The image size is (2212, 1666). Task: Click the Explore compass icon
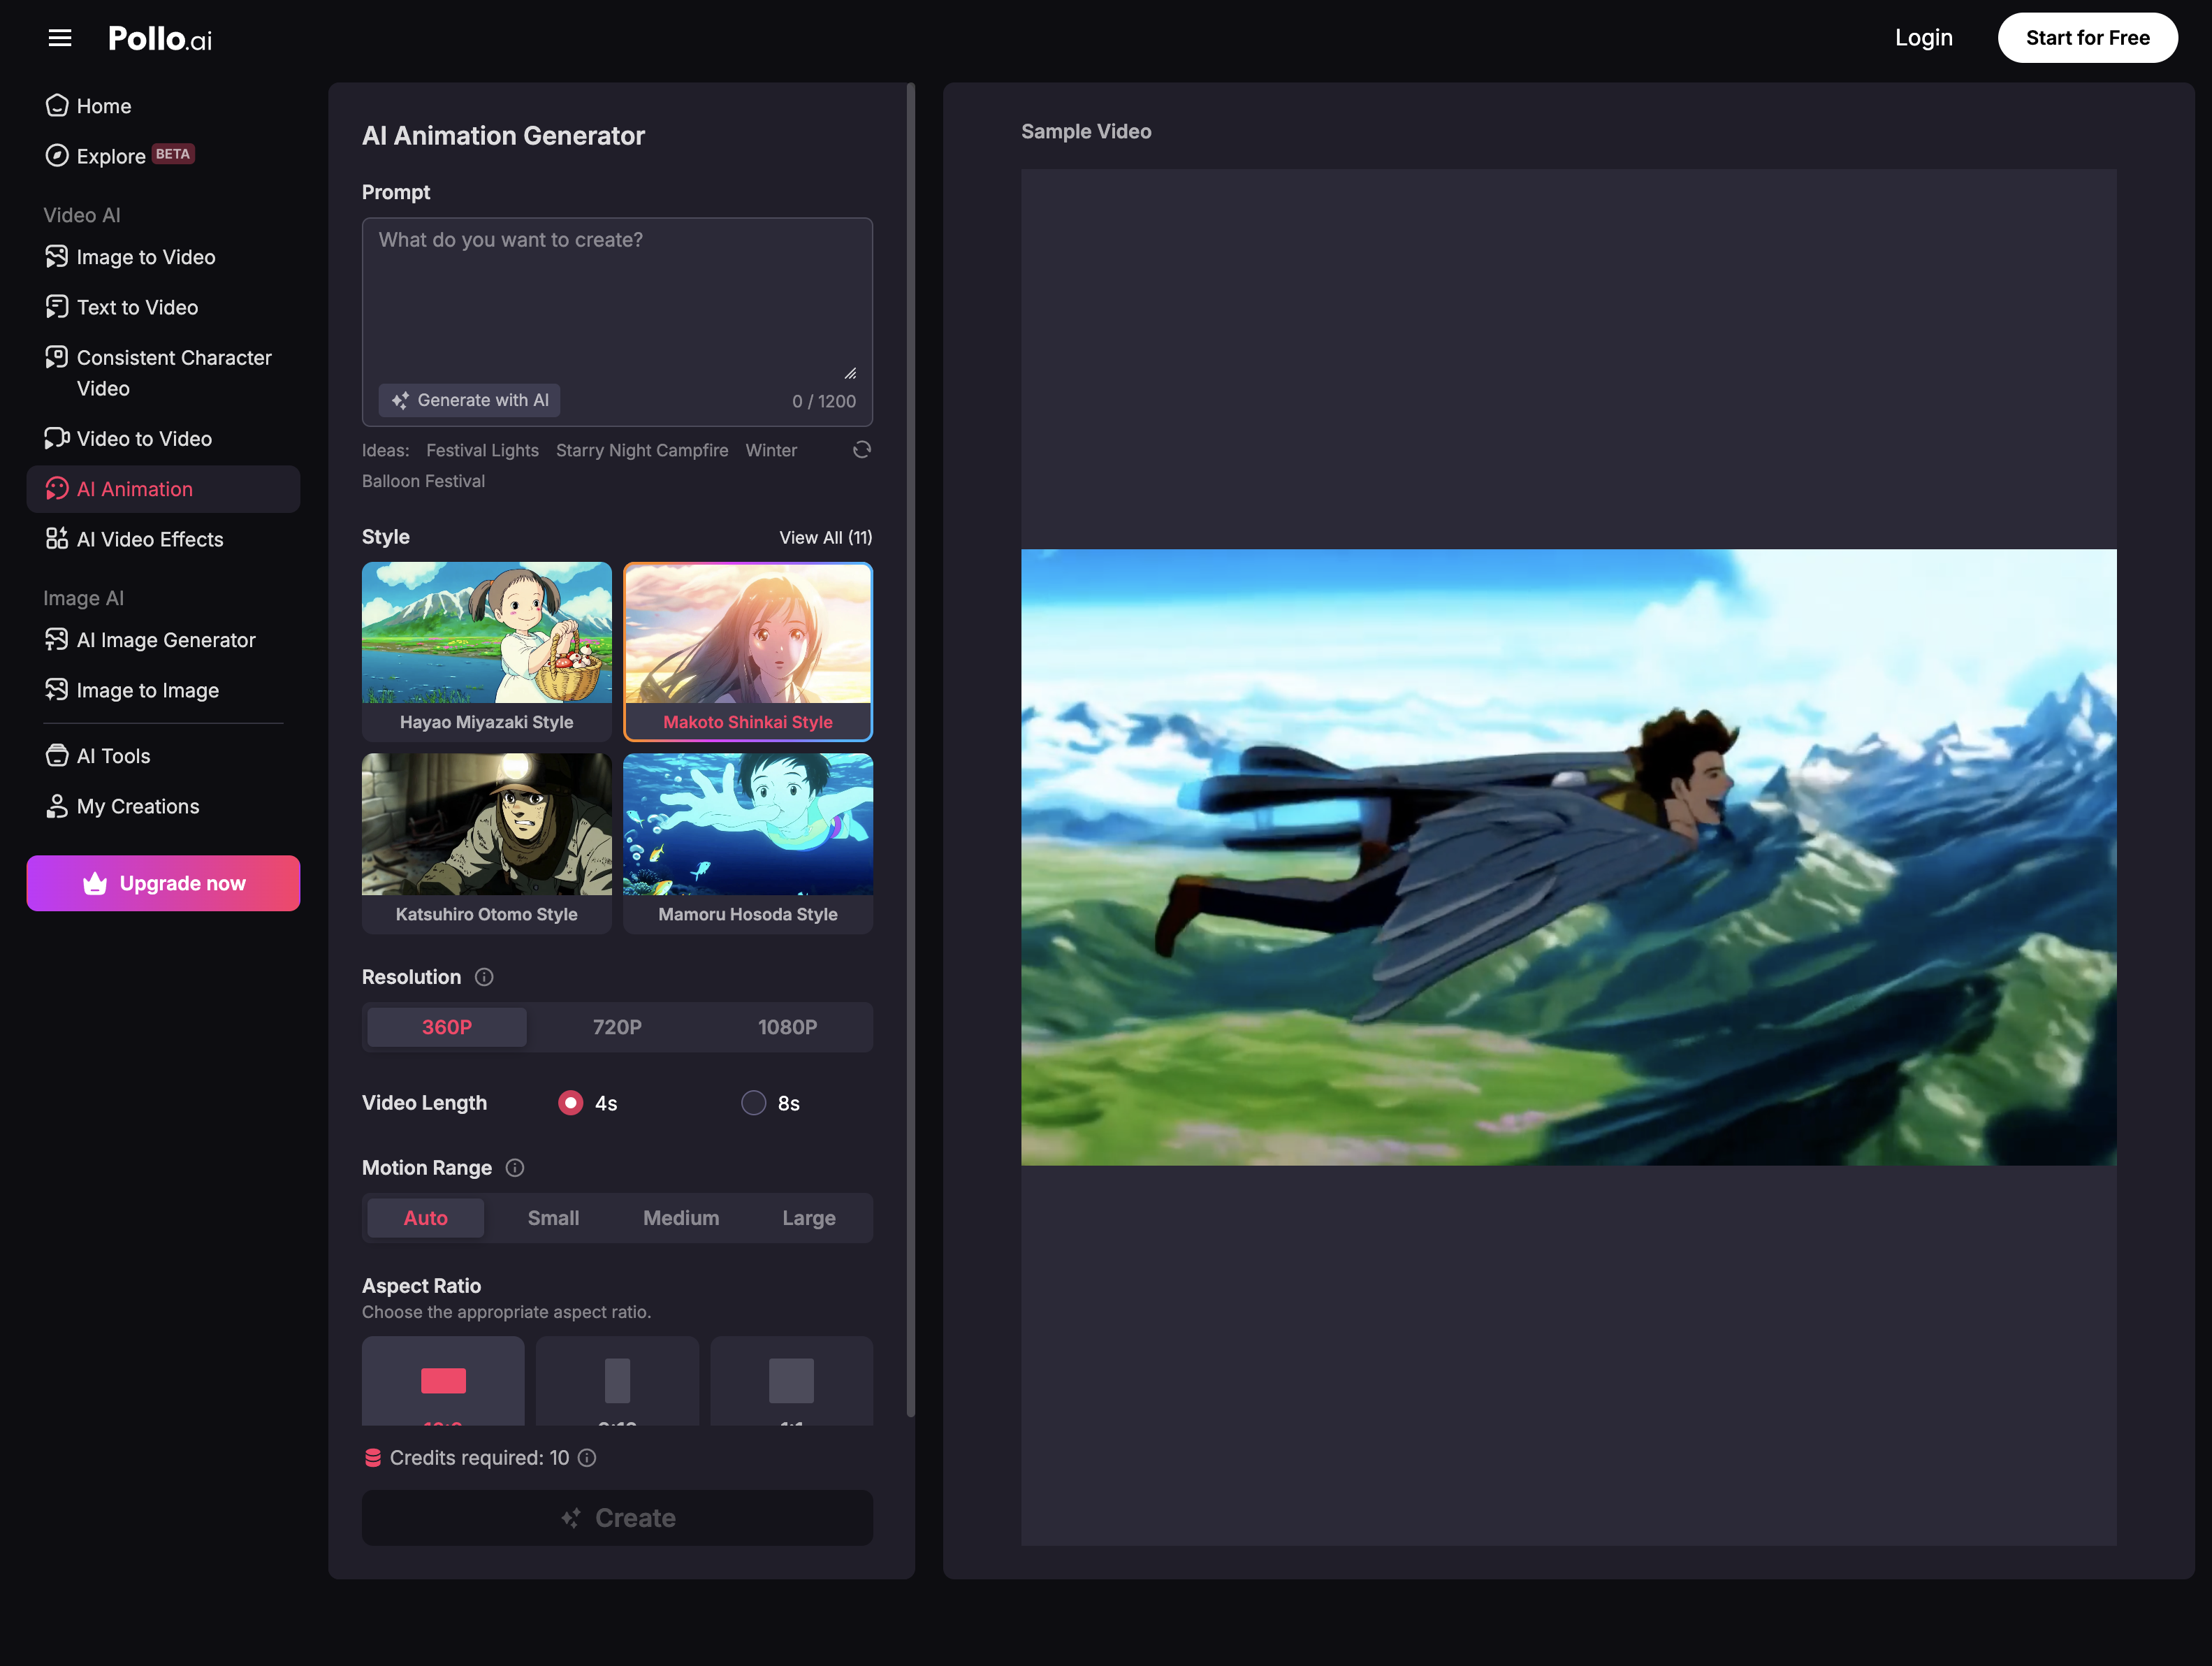coord(57,156)
